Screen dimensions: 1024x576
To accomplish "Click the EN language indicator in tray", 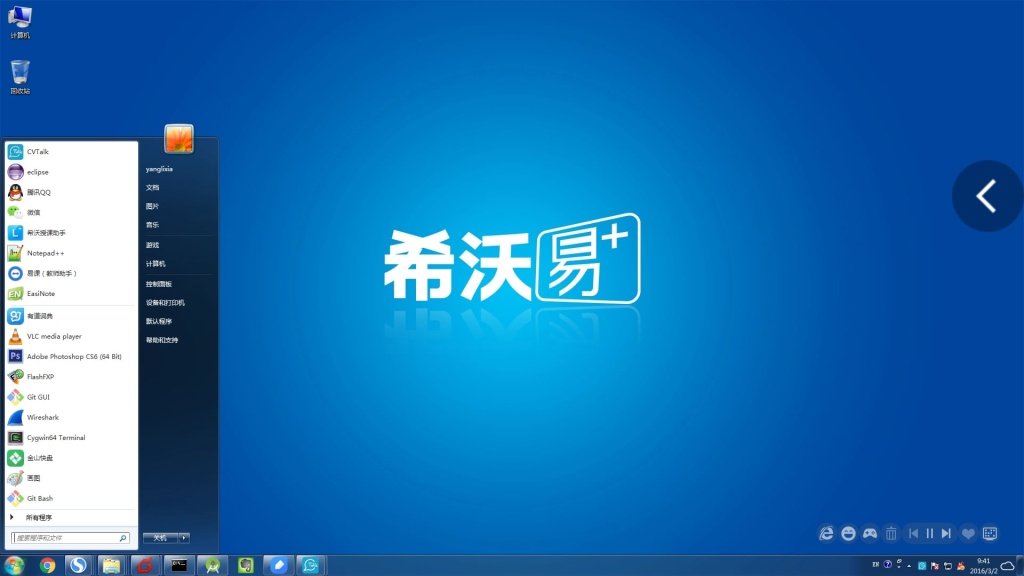I will [876, 565].
